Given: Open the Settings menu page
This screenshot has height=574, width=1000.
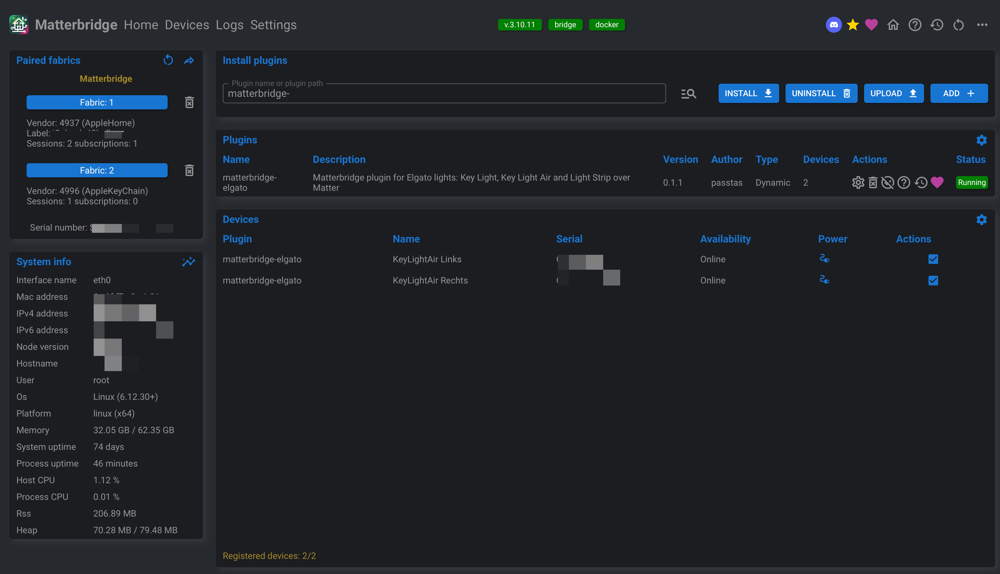Looking at the screenshot, I should (x=273, y=25).
